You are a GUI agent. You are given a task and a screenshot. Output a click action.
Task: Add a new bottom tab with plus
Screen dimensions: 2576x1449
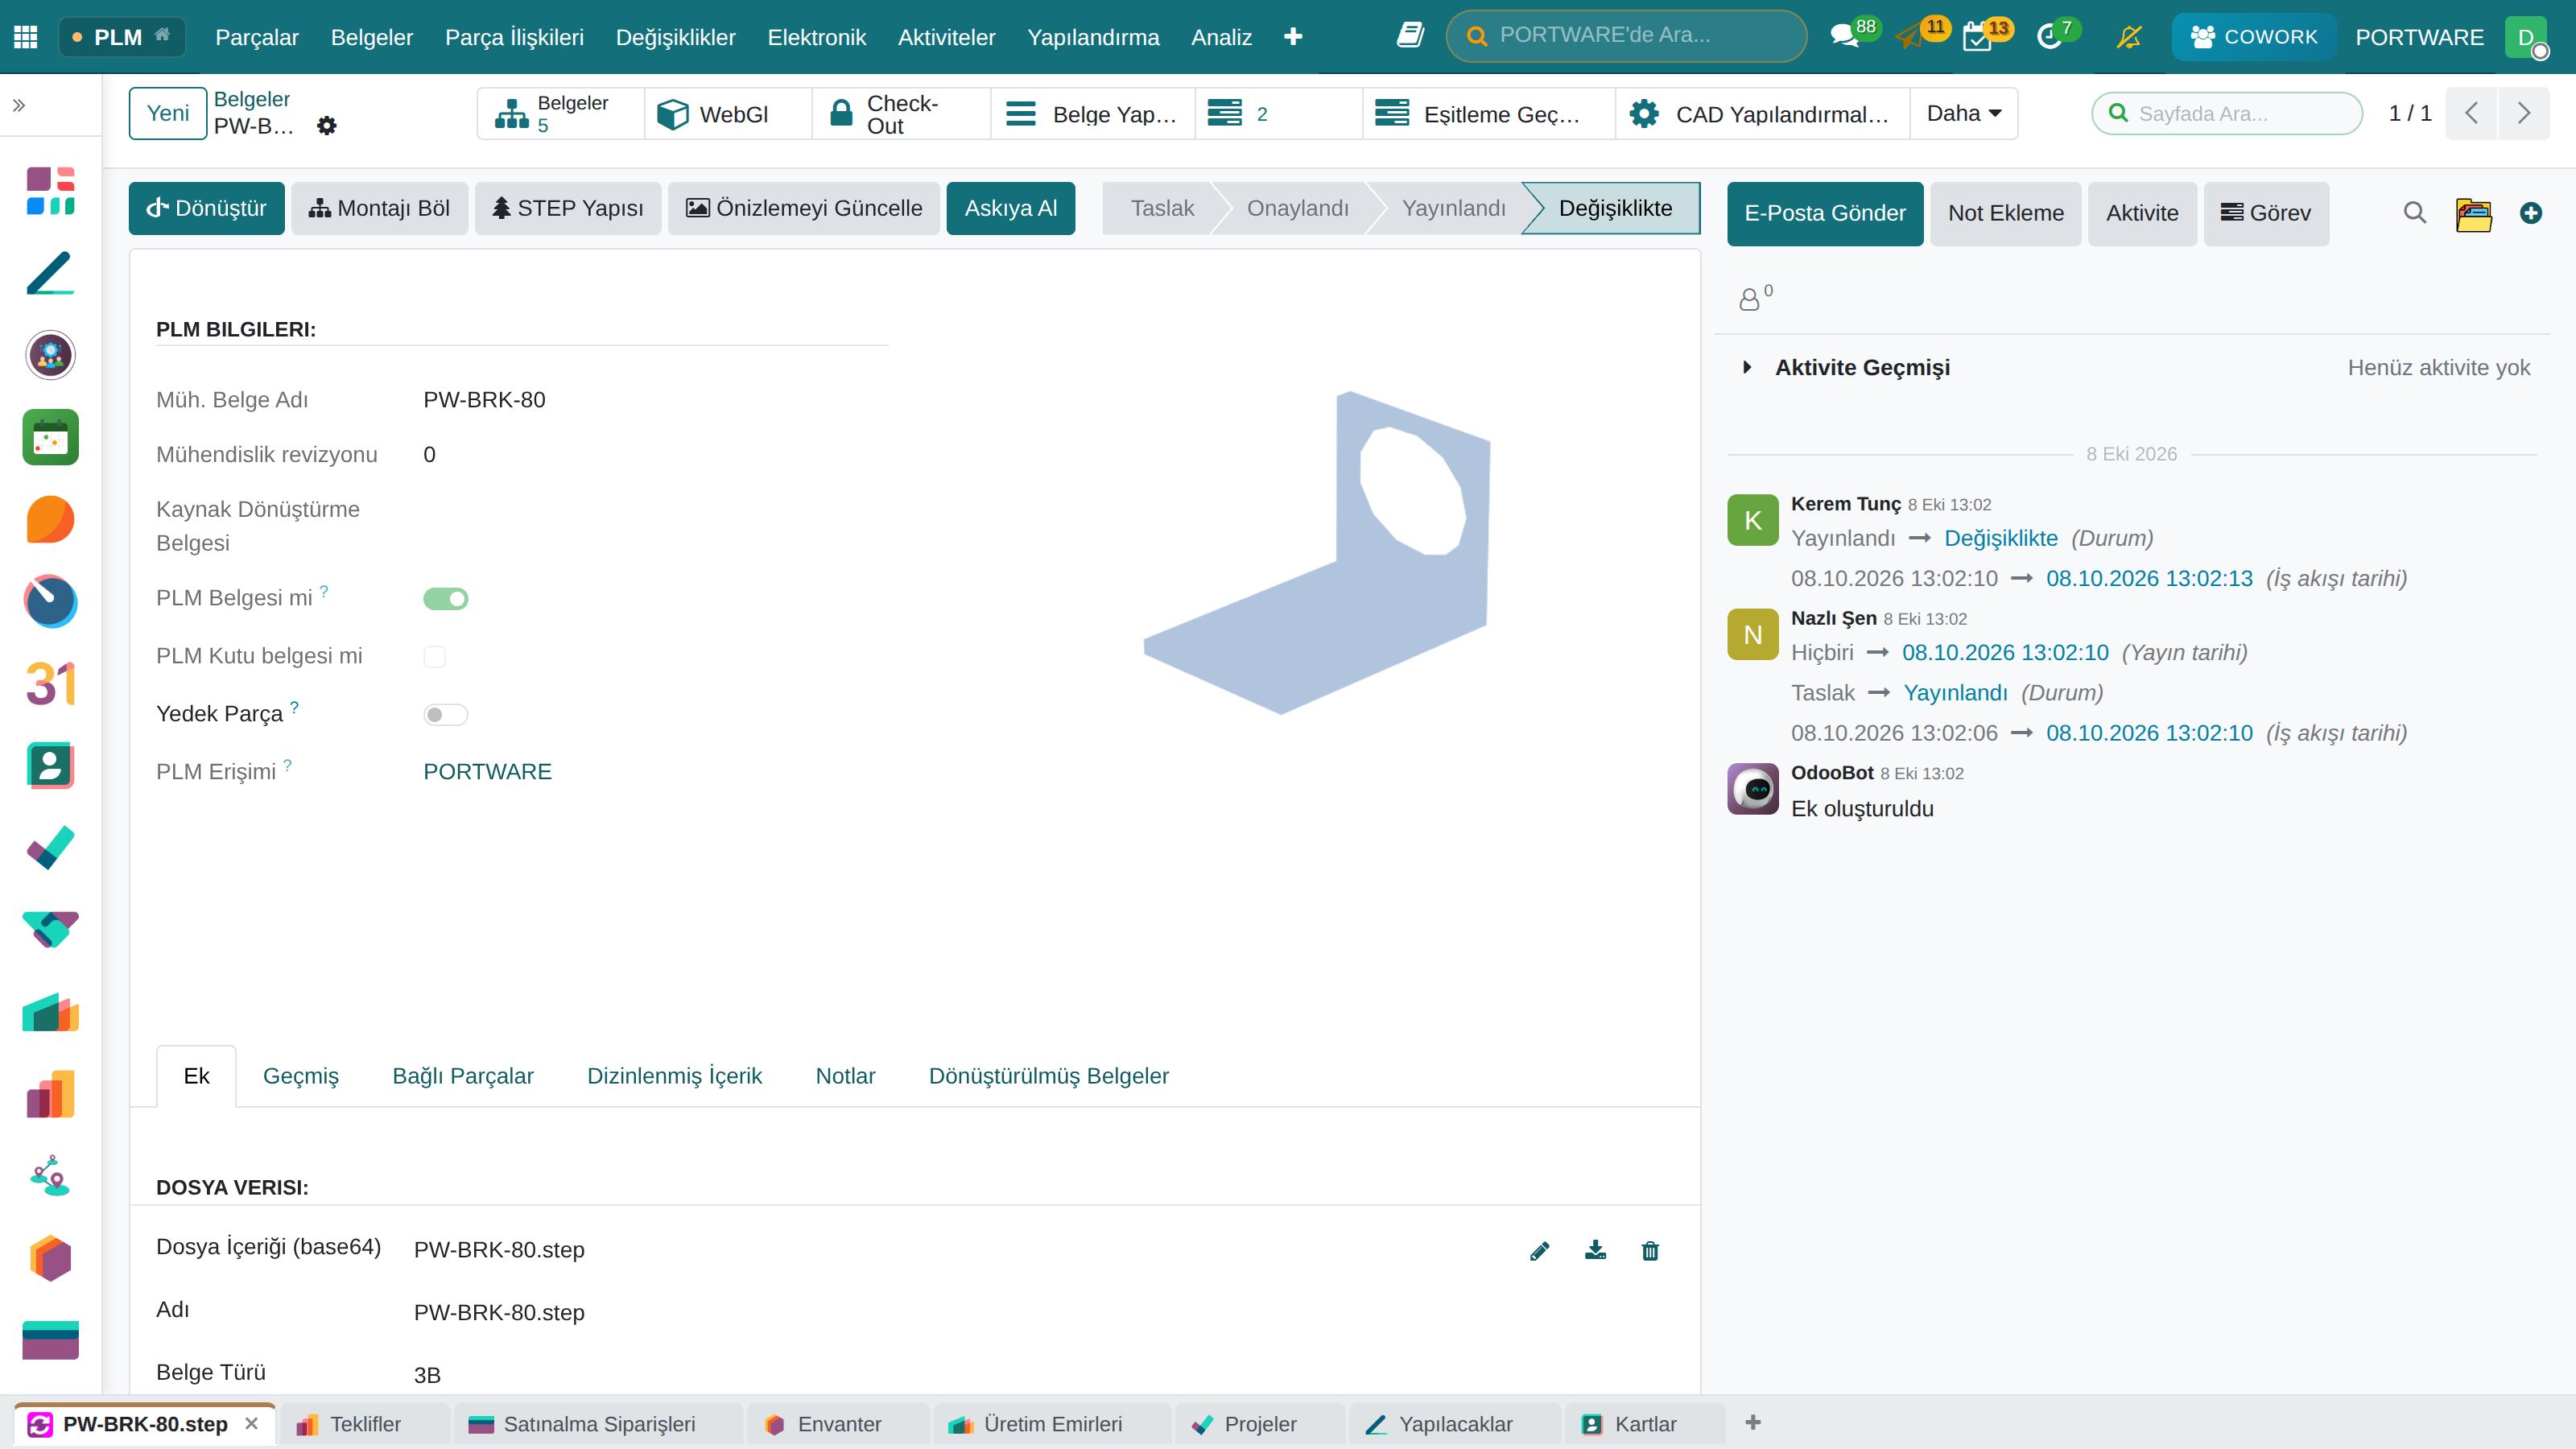pyautogui.click(x=1752, y=1422)
